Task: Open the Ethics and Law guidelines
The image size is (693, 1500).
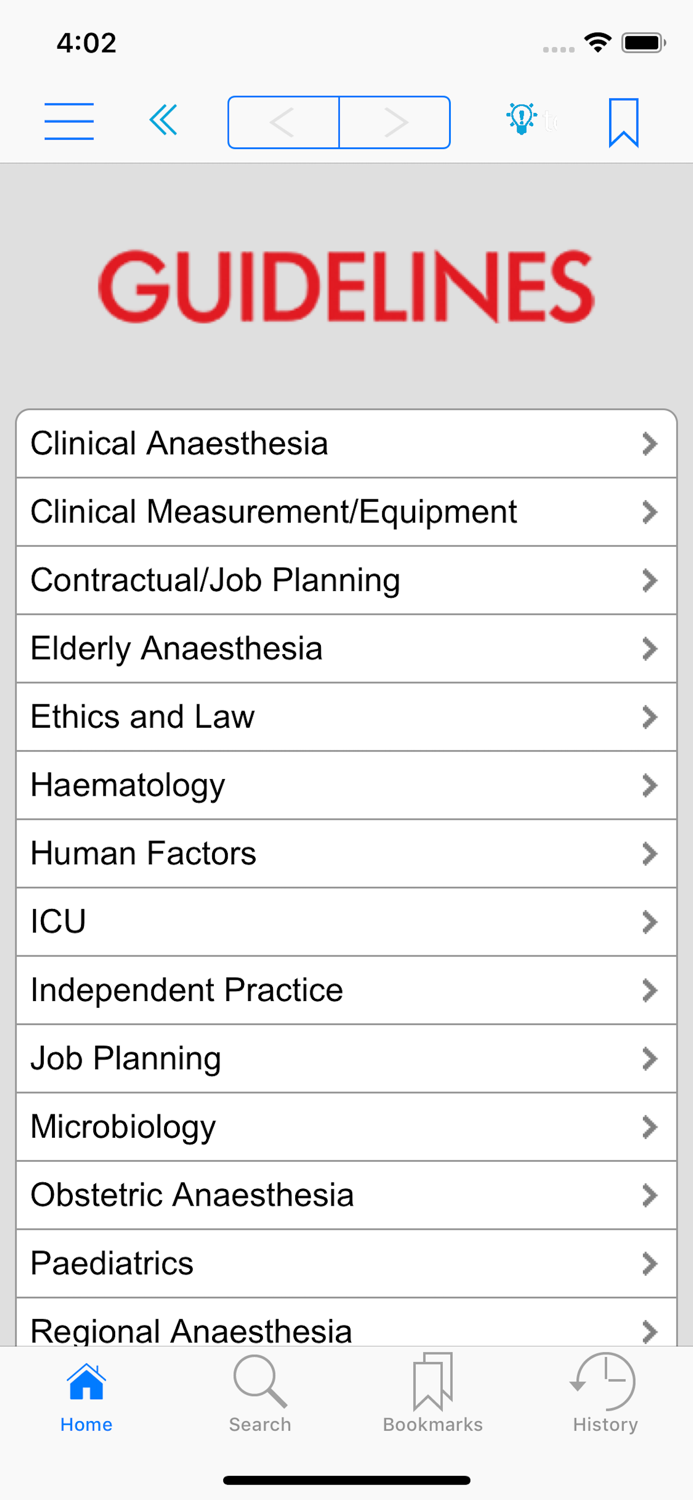Action: click(346, 717)
